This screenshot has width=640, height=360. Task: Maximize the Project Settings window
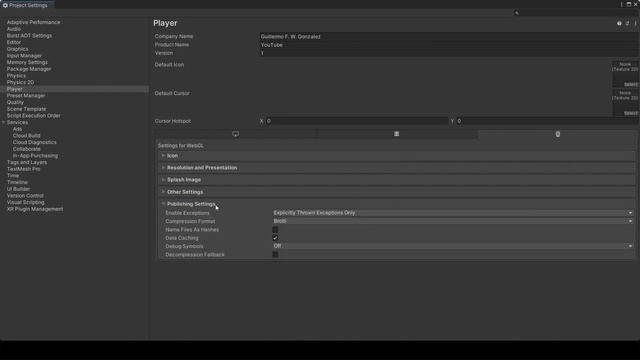tap(629, 4)
